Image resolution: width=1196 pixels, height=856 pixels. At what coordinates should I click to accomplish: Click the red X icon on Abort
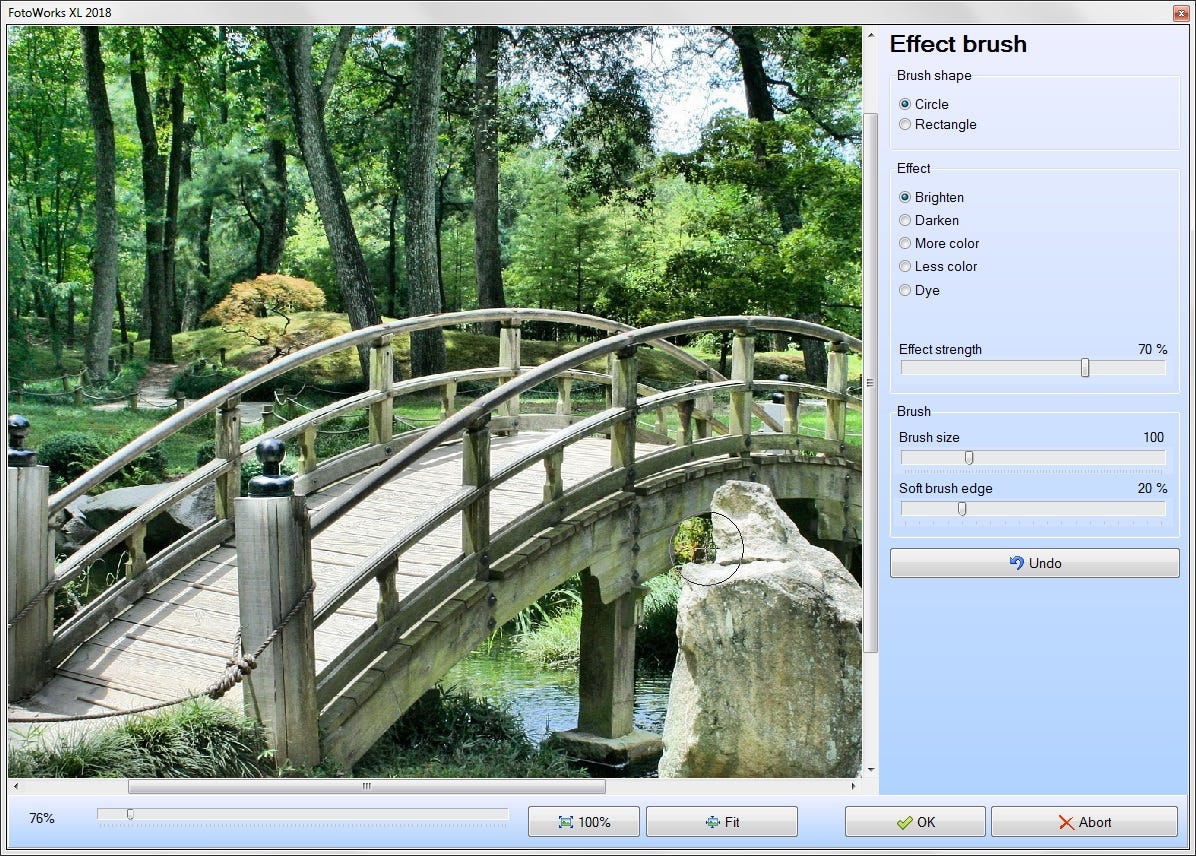1066,822
